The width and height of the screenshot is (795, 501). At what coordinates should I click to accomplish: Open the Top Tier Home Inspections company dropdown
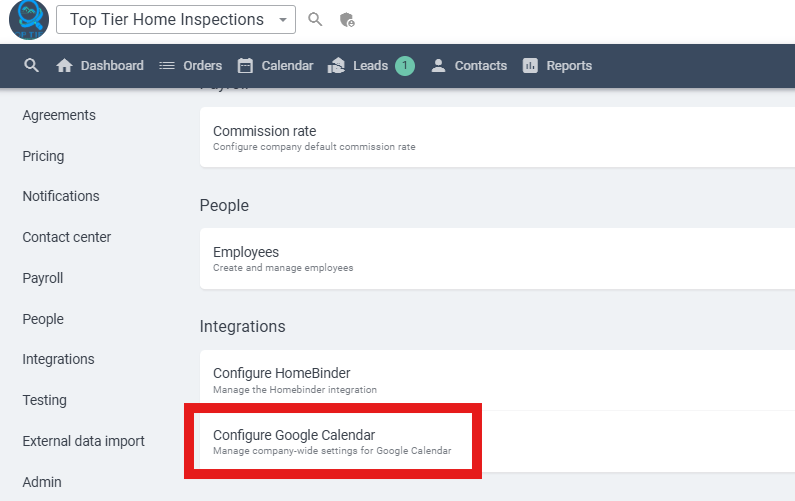(x=176, y=20)
